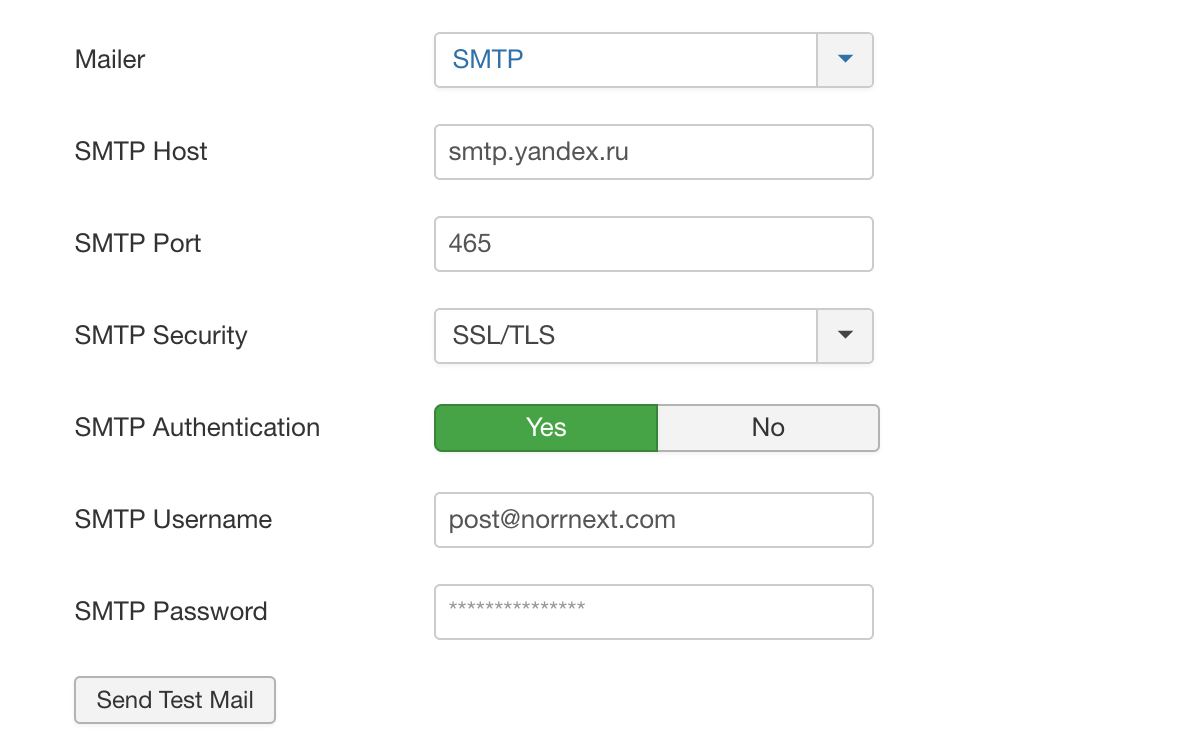1180x754 pixels.
Task: Click the SMTP Port label text
Action: tap(138, 244)
